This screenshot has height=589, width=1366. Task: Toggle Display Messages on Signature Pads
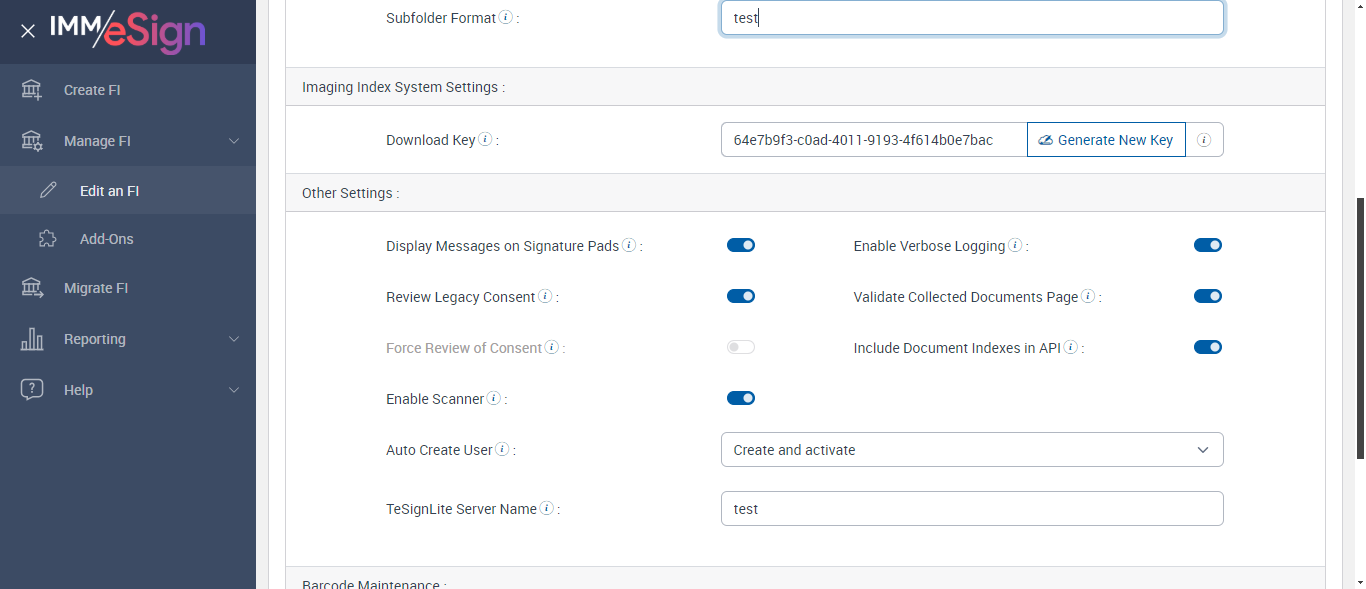741,245
